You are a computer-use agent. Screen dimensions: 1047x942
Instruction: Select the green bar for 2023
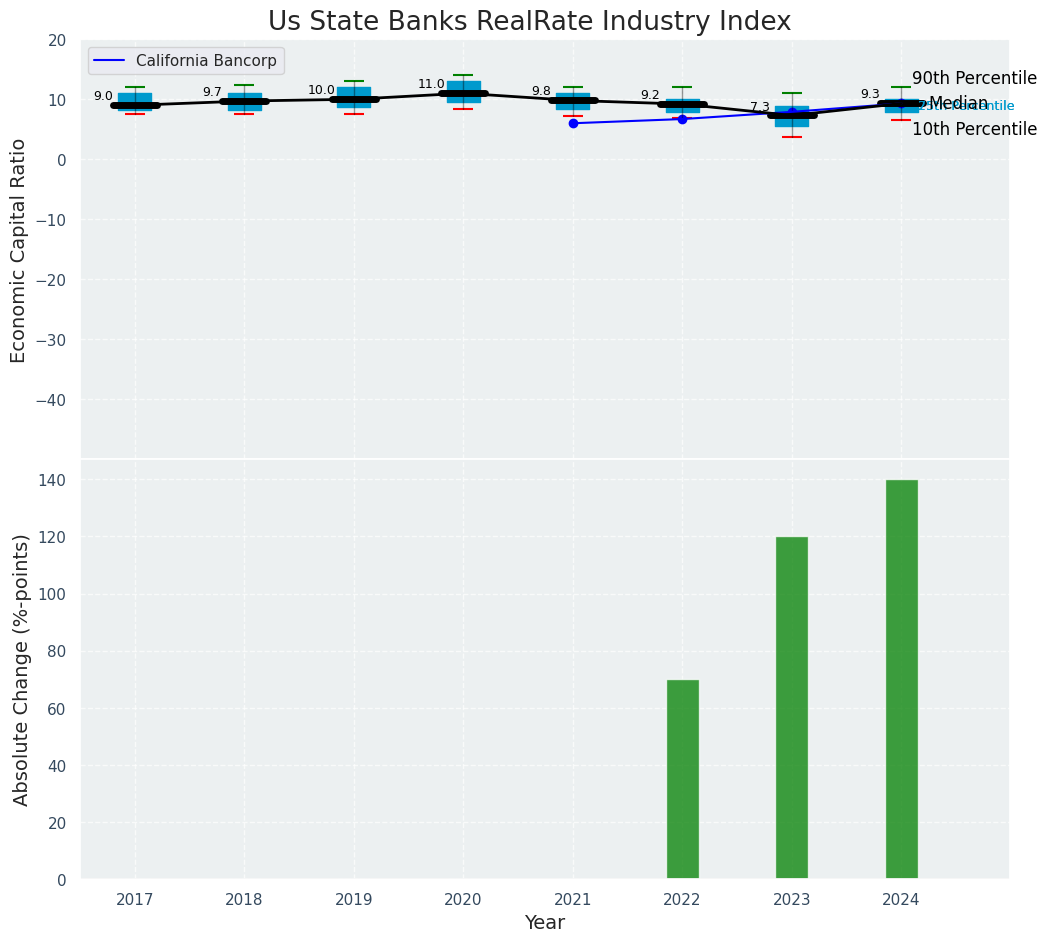click(791, 708)
